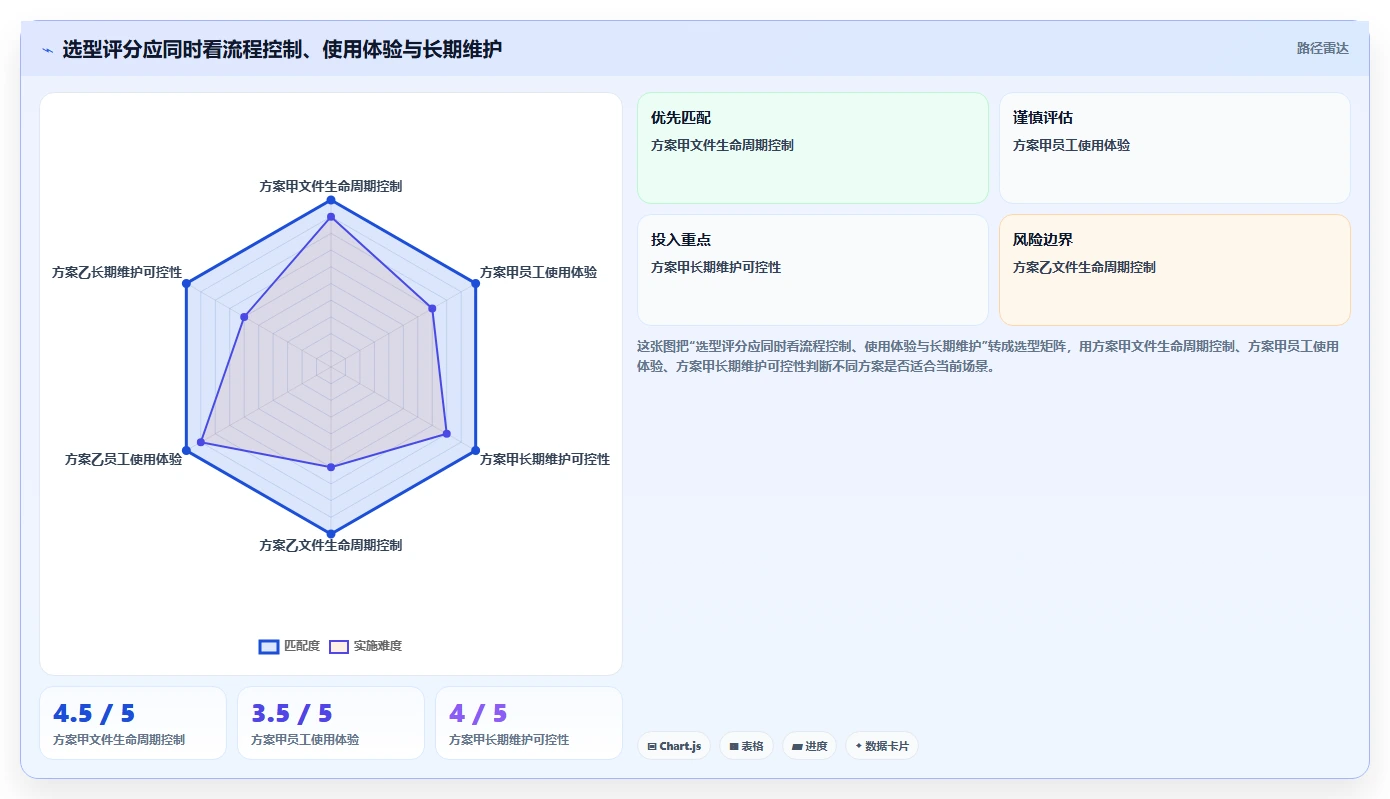1390x799 pixels.
Task: Open the 优先匹配 card
Action: 813,148
